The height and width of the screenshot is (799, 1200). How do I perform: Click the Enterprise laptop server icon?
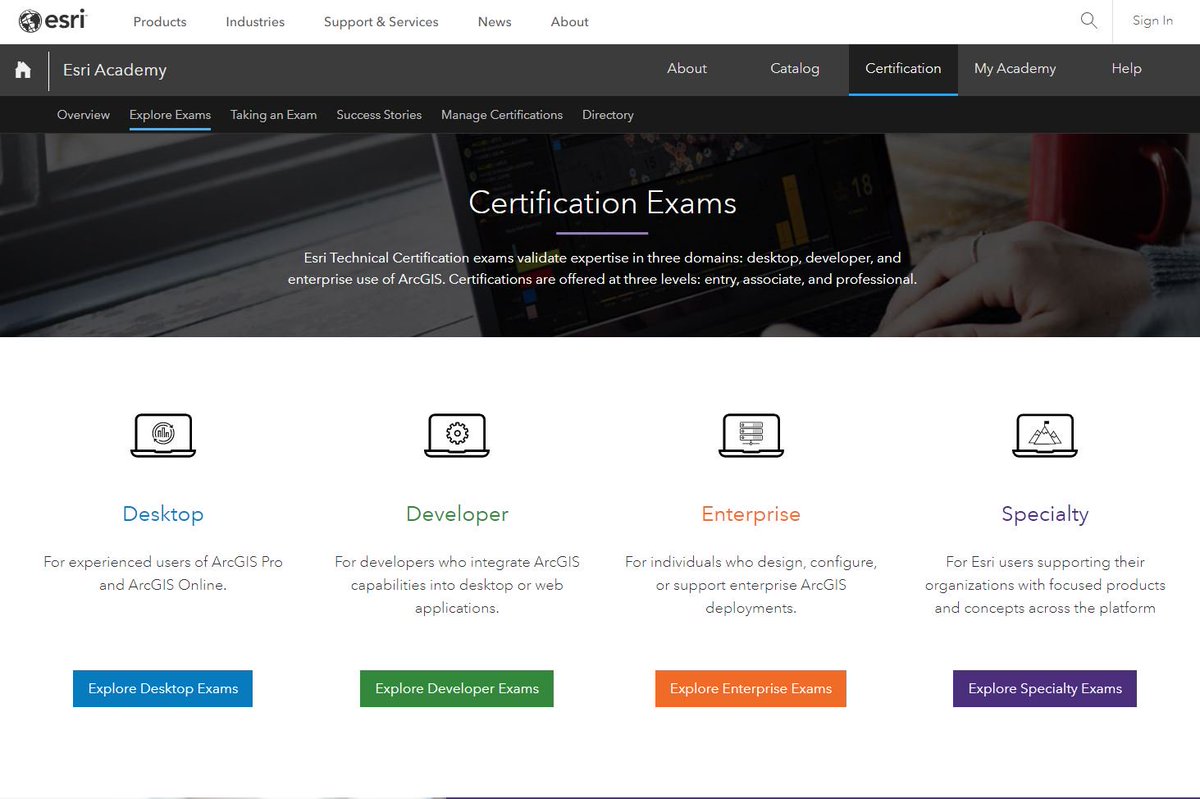(751, 435)
